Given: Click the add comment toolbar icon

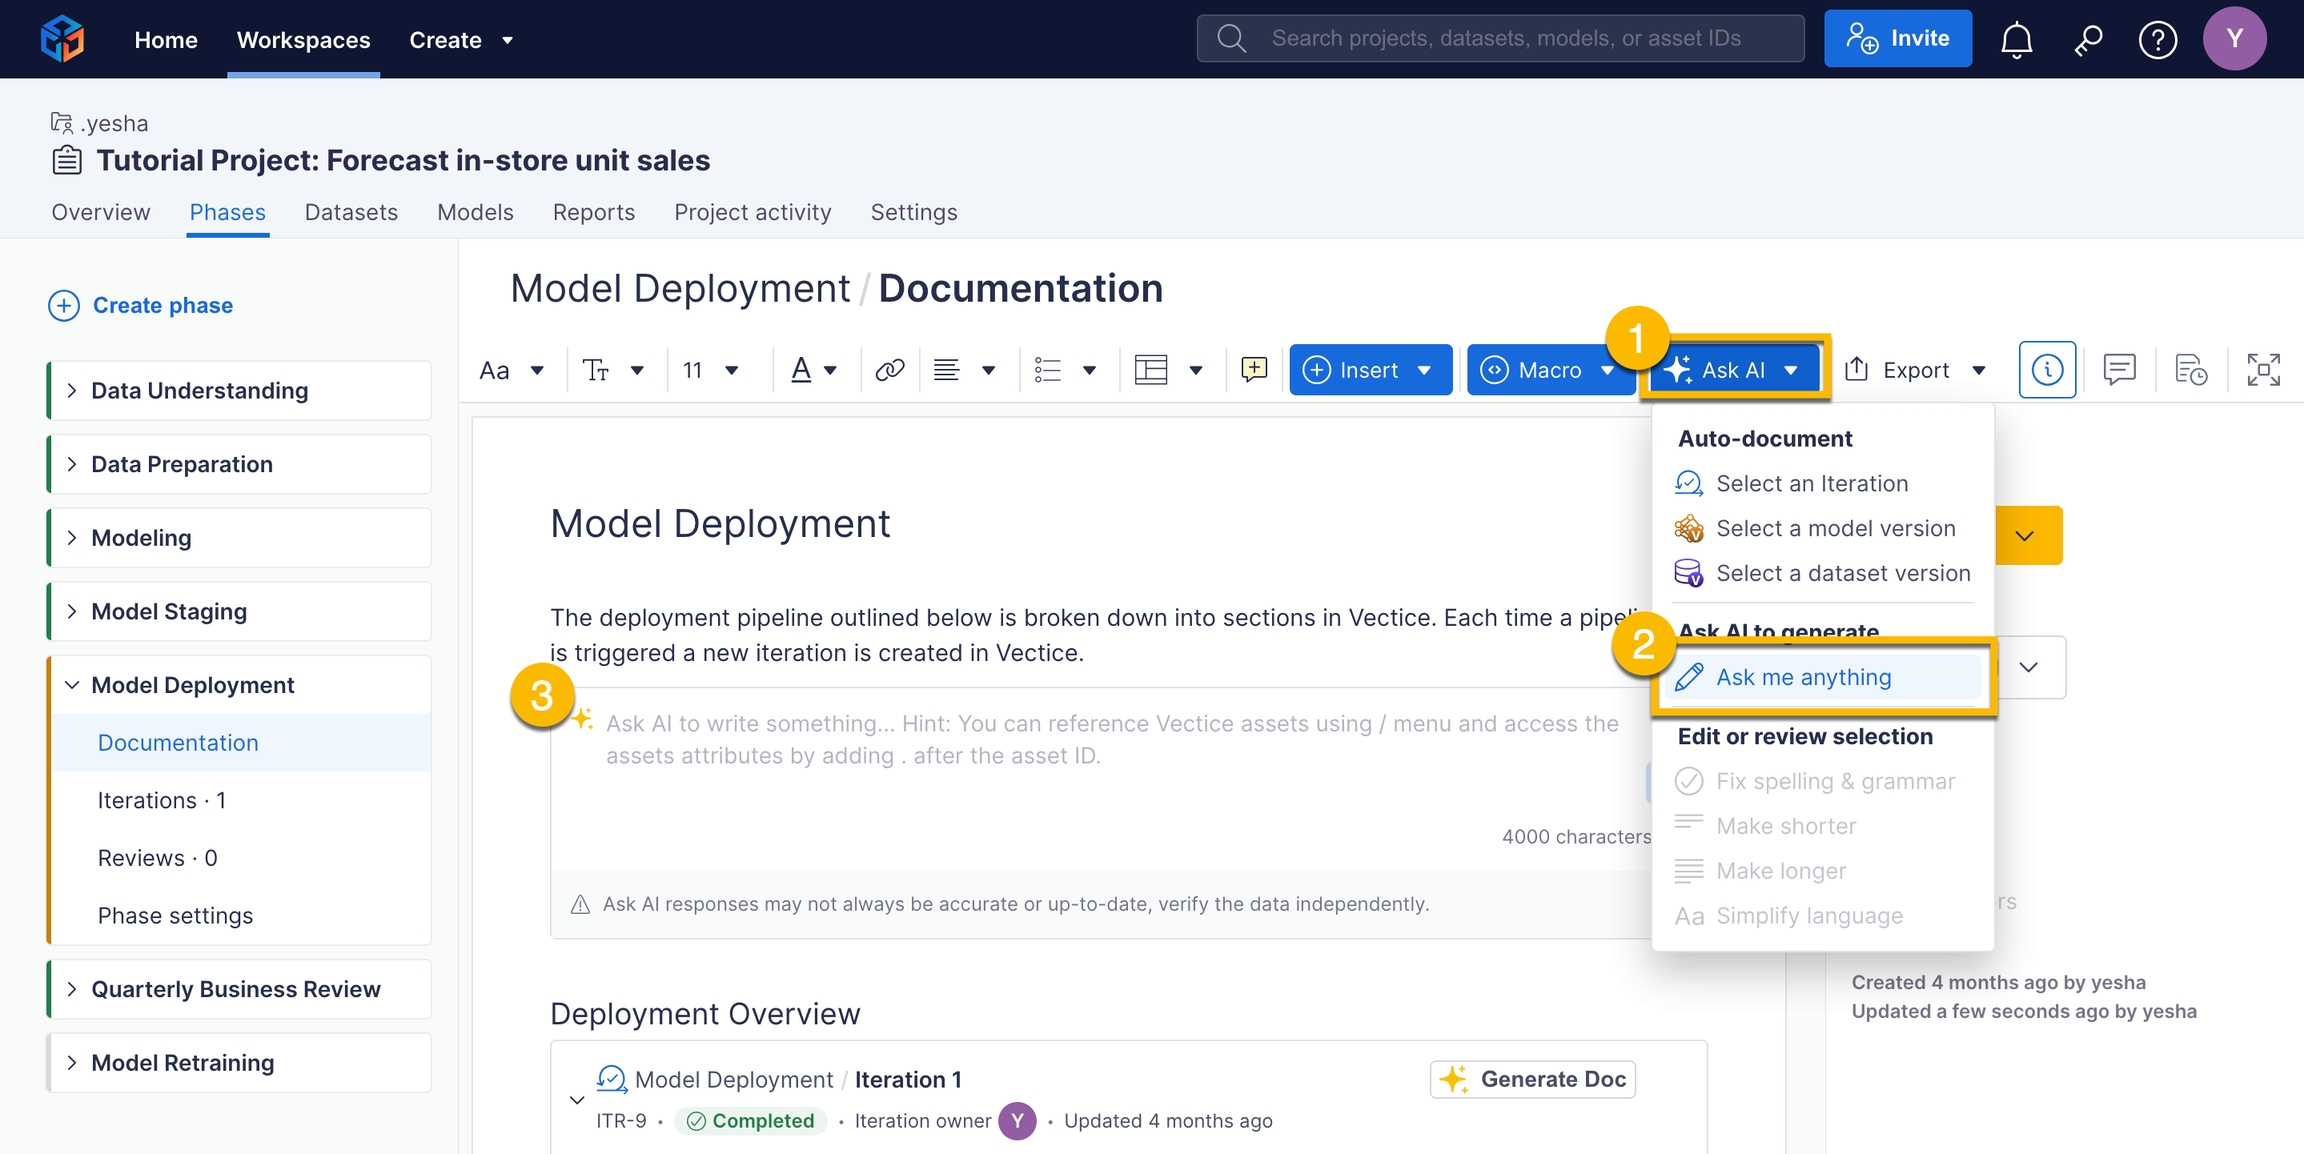Looking at the screenshot, I should click(x=1253, y=369).
